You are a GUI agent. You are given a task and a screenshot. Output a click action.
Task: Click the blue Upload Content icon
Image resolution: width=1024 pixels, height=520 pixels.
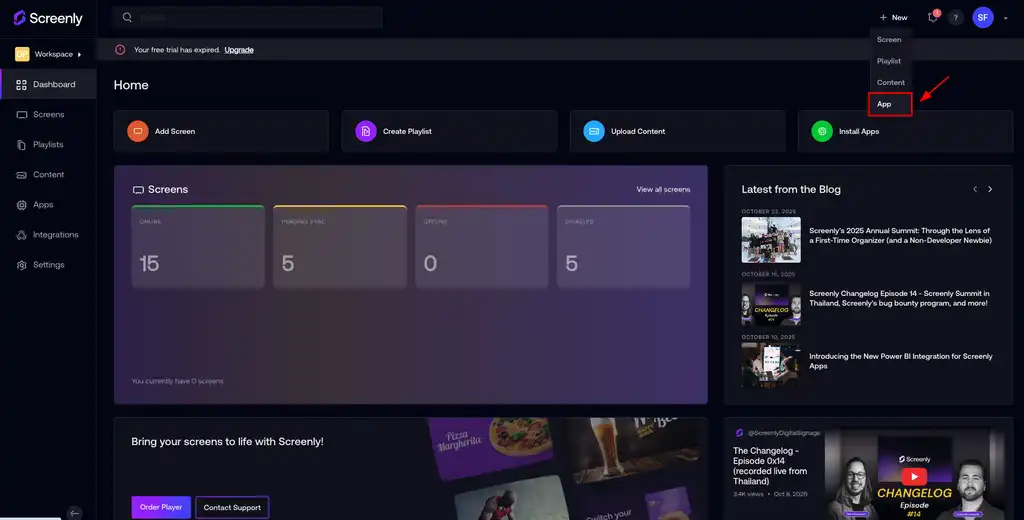tap(594, 131)
